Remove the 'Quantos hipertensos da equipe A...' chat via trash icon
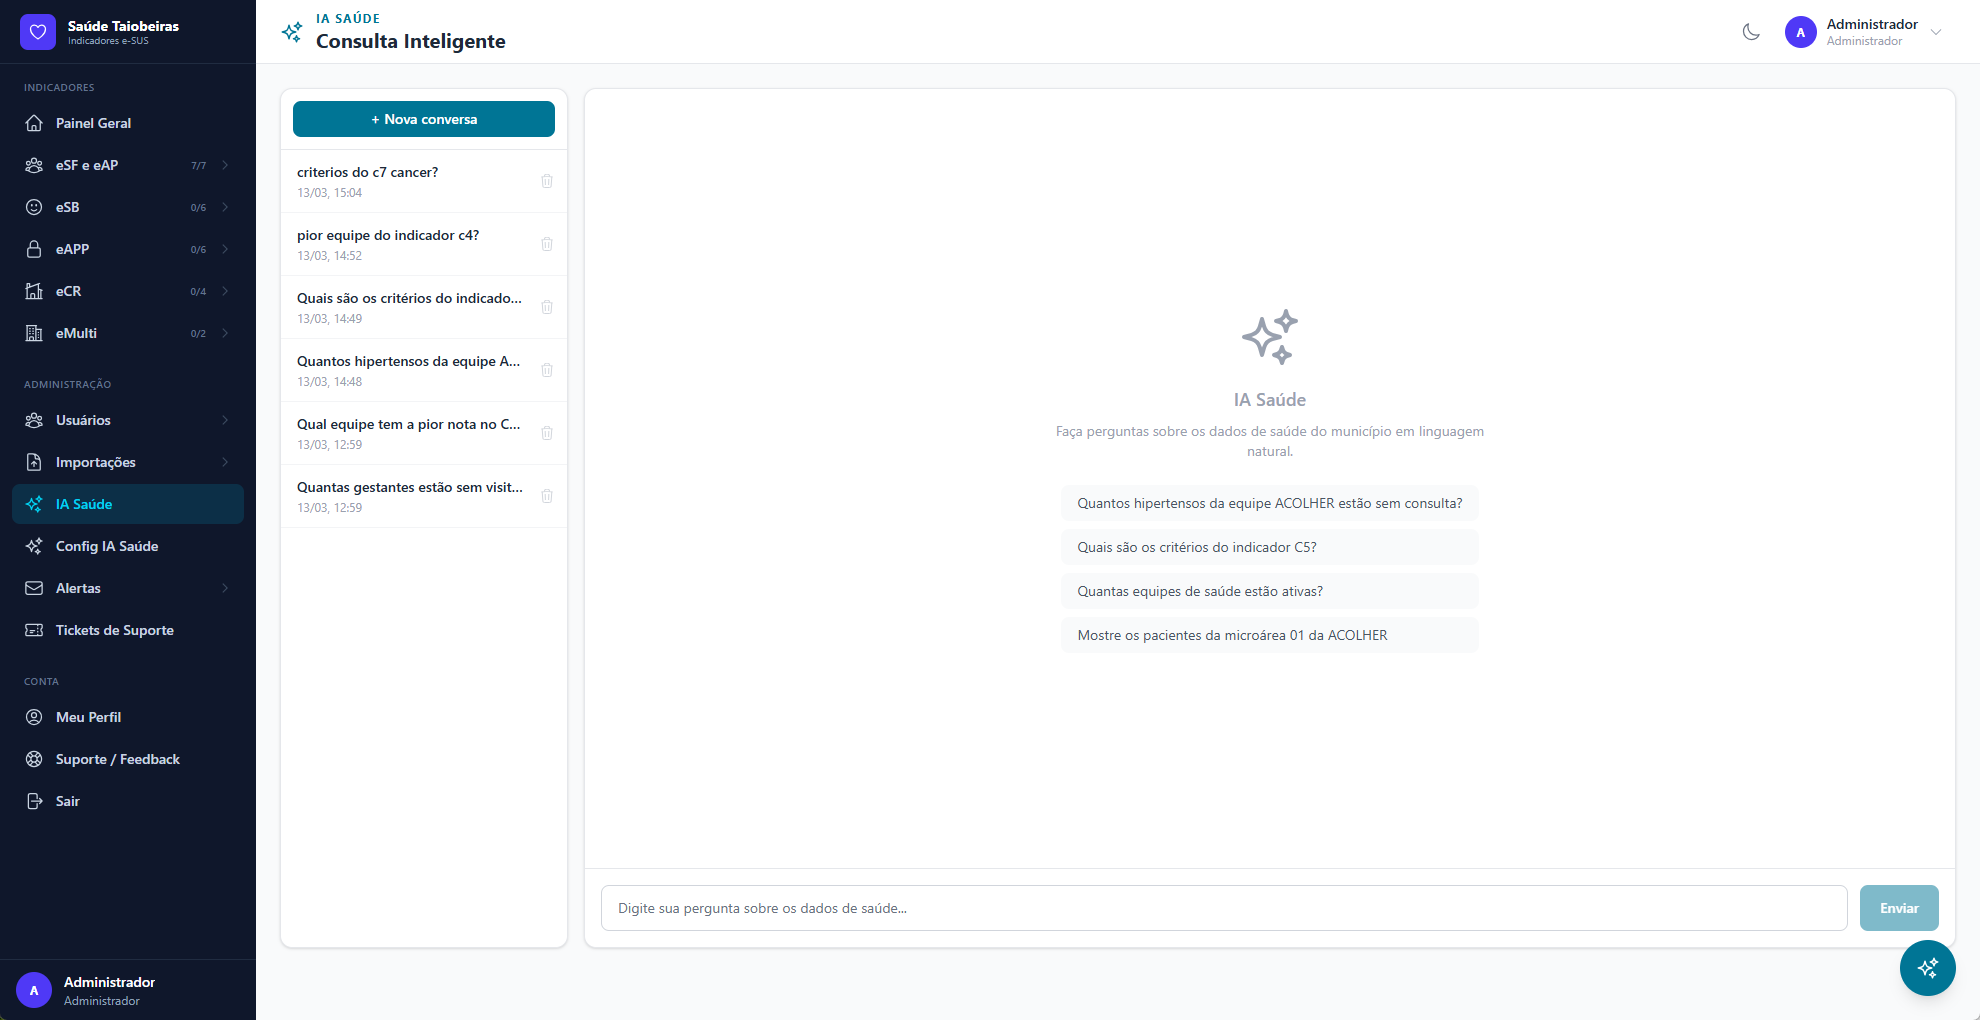Image resolution: width=1980 pixels, height=1020 pixels. [x=547, y=370]
